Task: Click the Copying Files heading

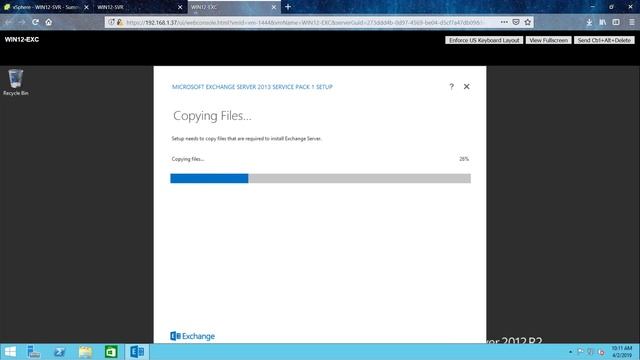Action: (x=212, y=116)
